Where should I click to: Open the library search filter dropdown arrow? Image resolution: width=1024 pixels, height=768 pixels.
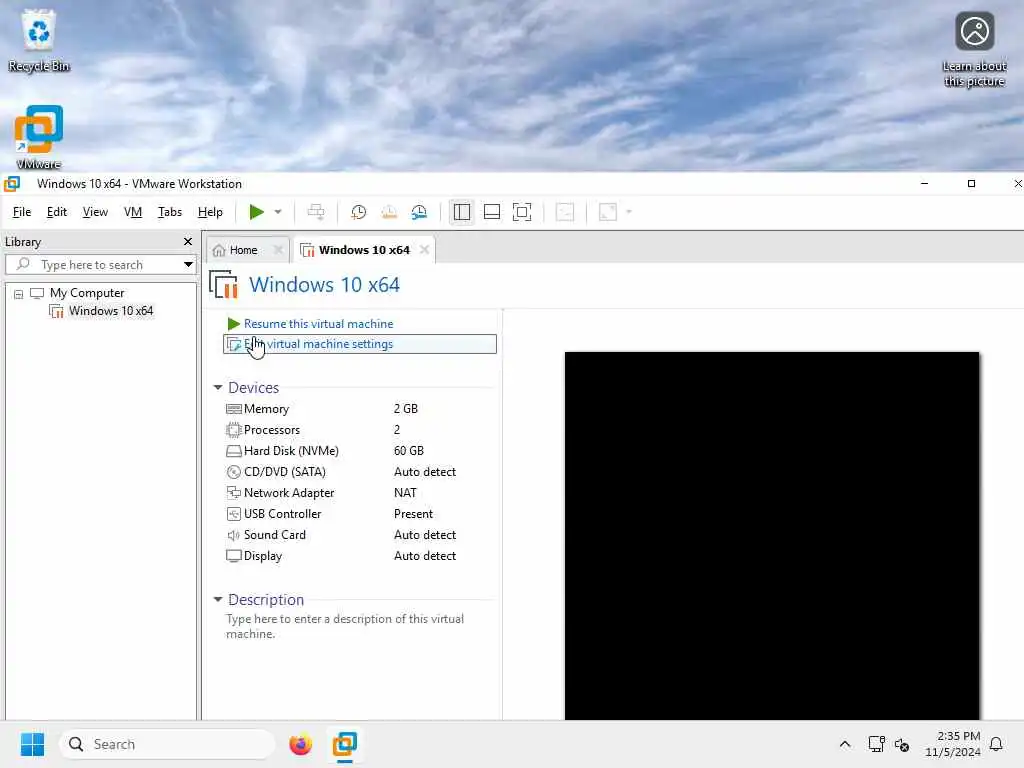pyautogui.click(x=188, y=264)
